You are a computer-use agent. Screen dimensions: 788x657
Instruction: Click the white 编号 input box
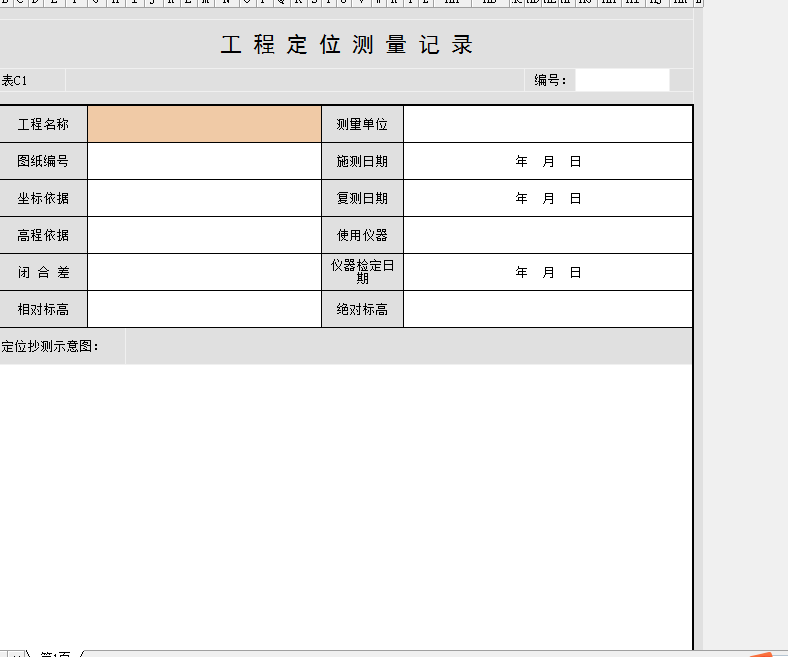click(621, 80)
